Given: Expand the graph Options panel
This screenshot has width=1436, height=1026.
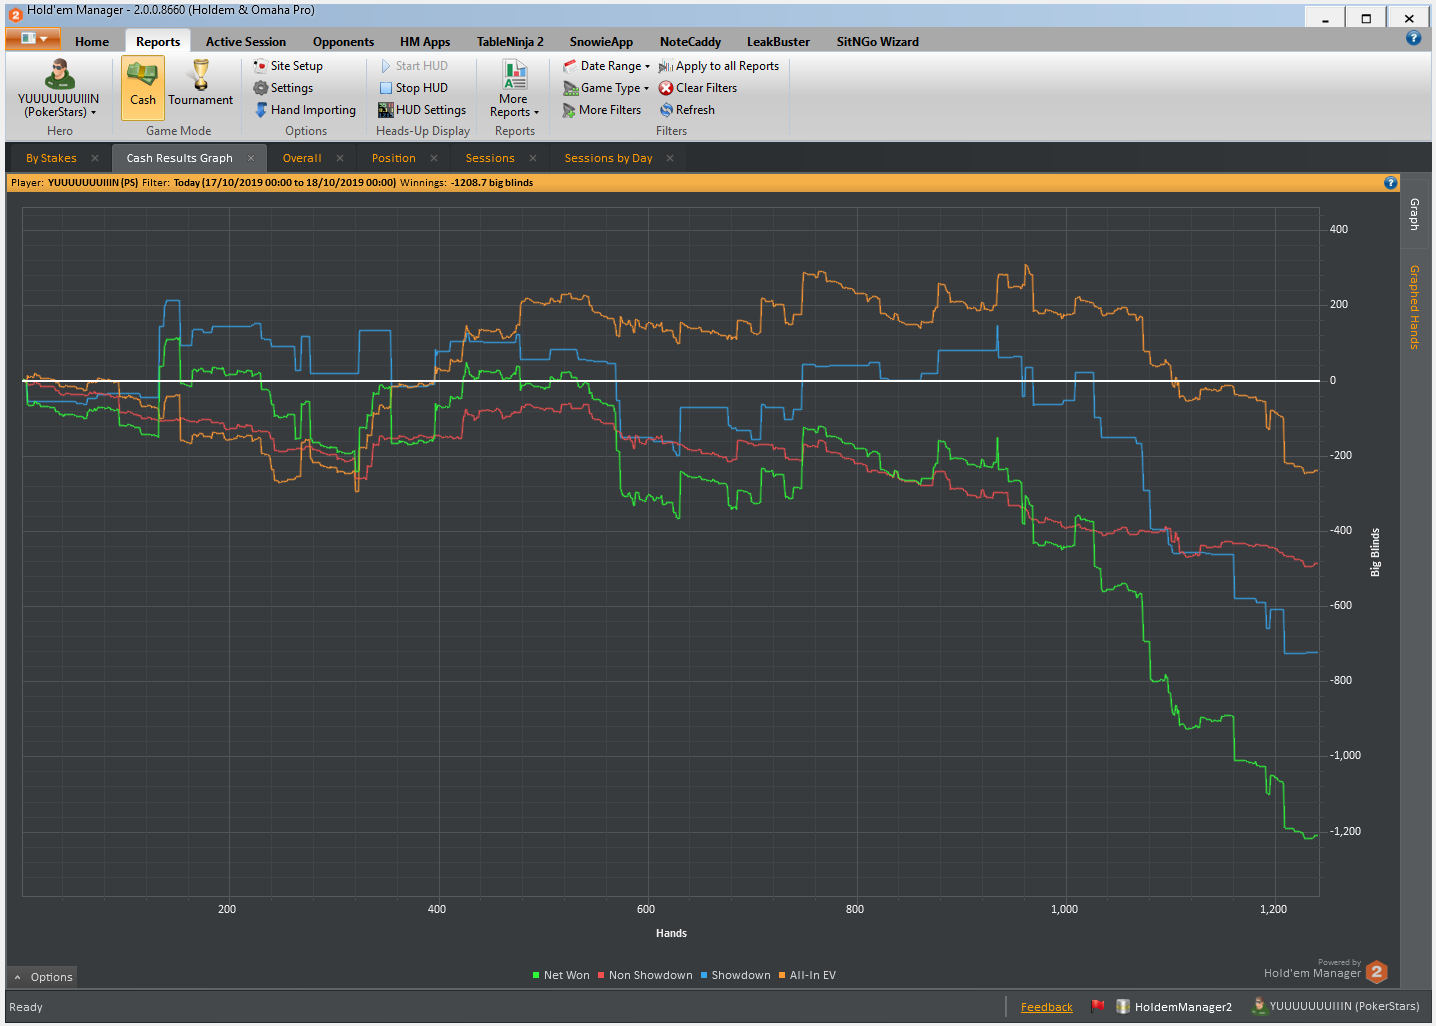Looking at the screenshot, I should (x=43, y=977).
